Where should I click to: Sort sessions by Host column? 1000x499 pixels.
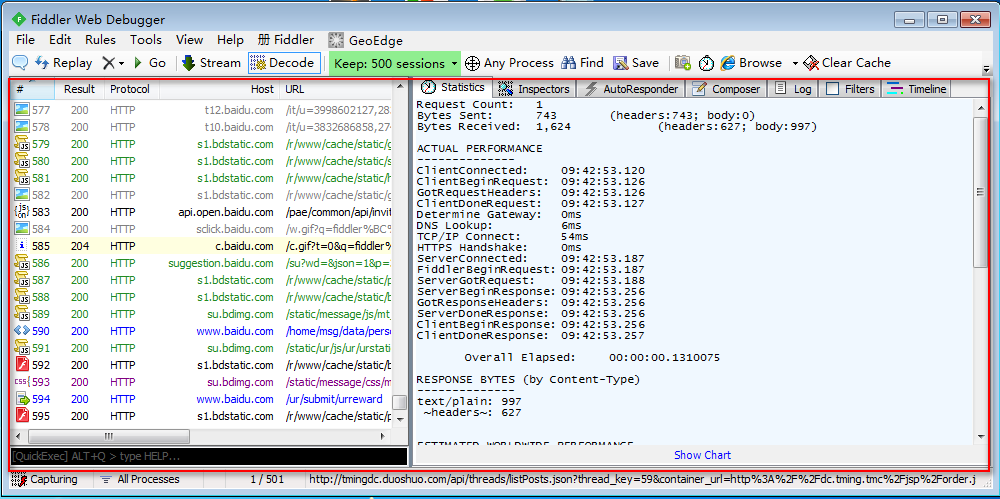(218, 89)
